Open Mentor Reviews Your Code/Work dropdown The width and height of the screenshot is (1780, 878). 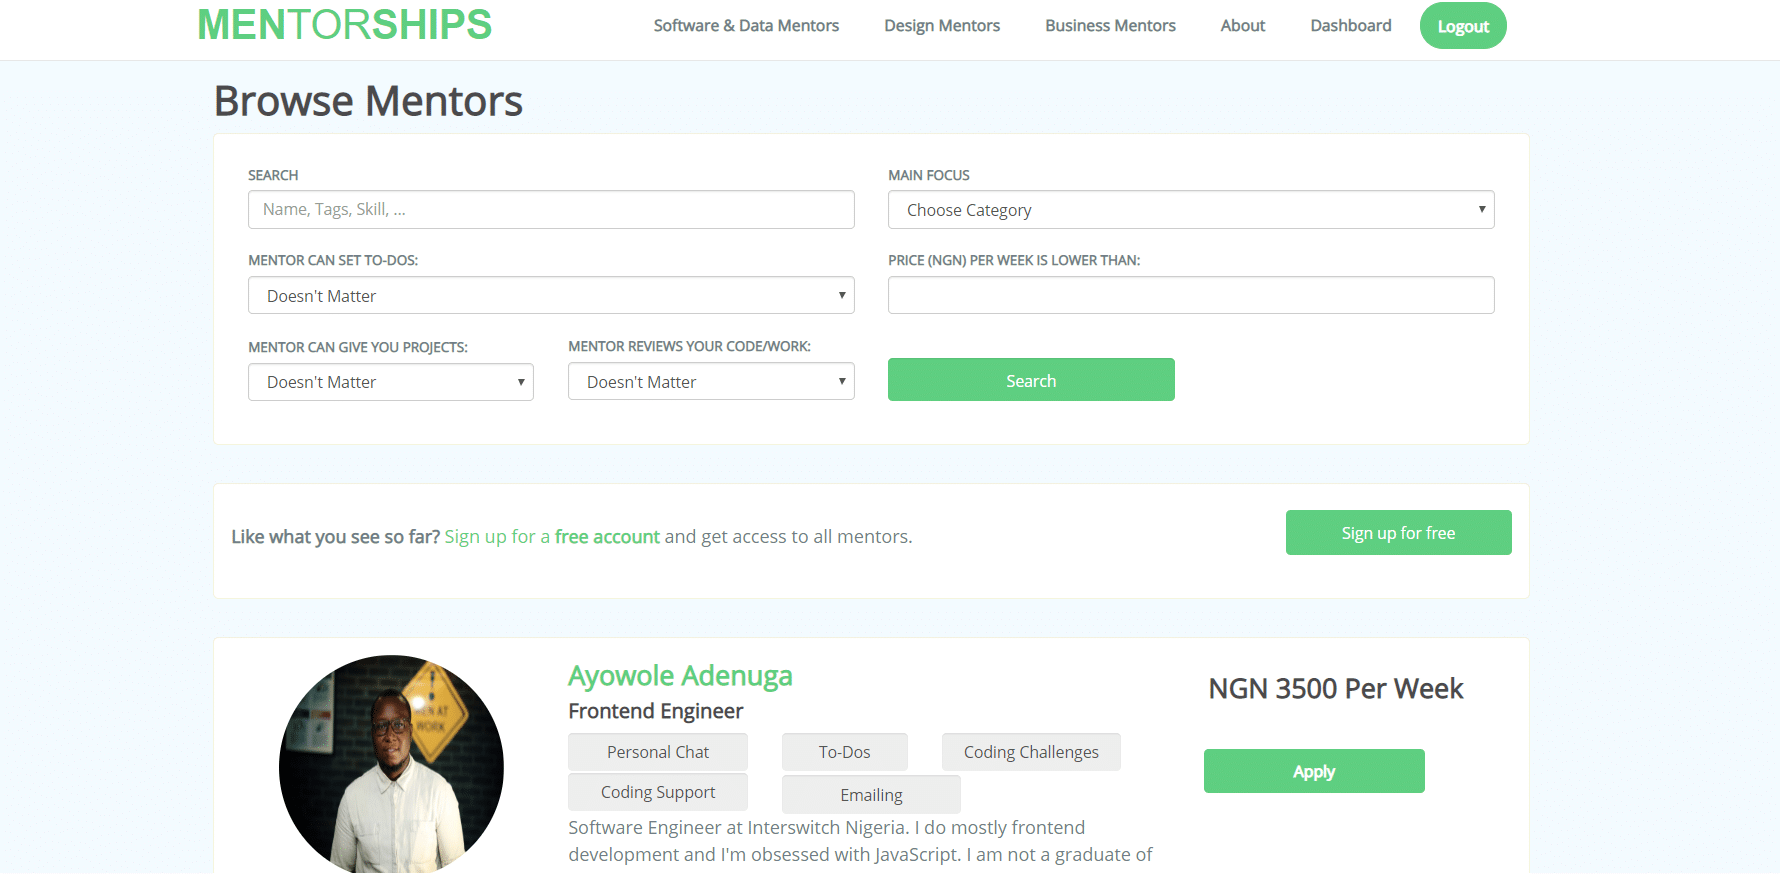(x=711, y=382)
